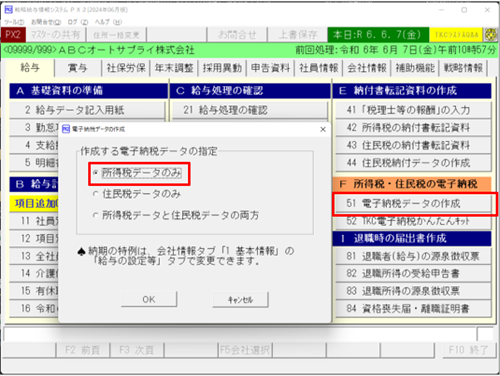Click menu item 16 令和 in the left column
This screenshot has width=500, height=376.
coord(34,309)
